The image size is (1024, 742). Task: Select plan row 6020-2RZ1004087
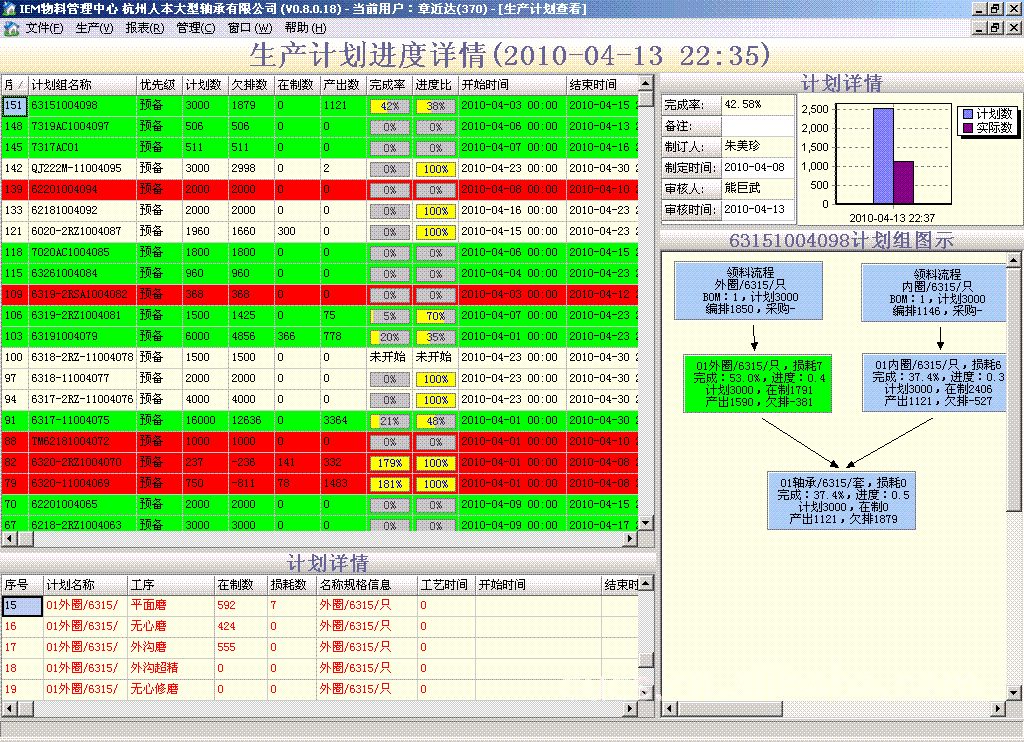coord(319,231)
